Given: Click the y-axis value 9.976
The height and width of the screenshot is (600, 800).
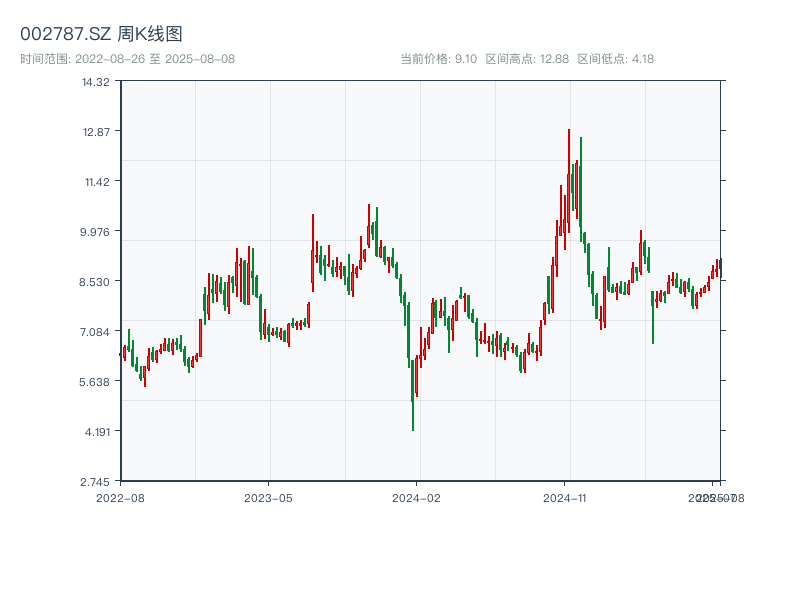Looking at the screenshot, I should coord(95,232).
